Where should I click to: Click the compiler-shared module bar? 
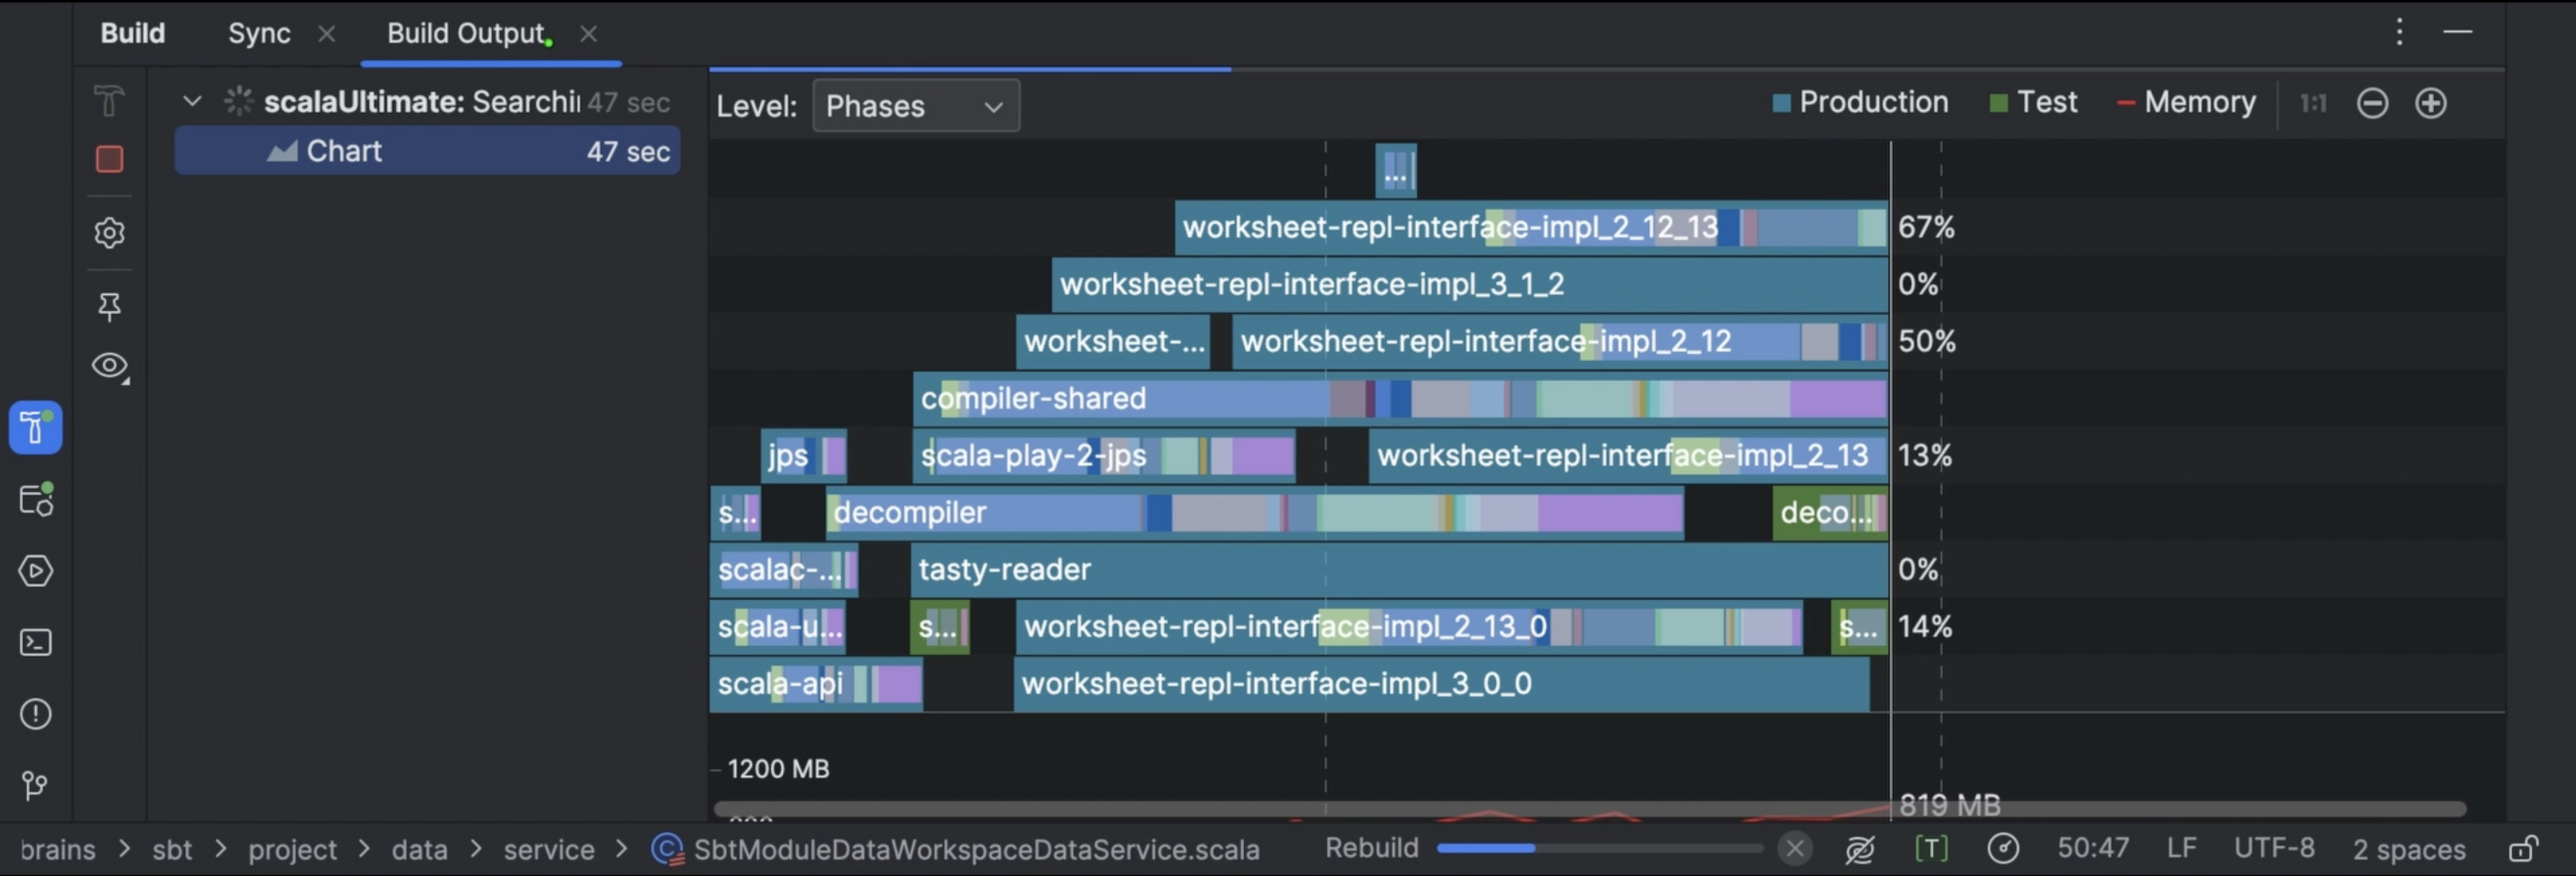[1400, 398]
